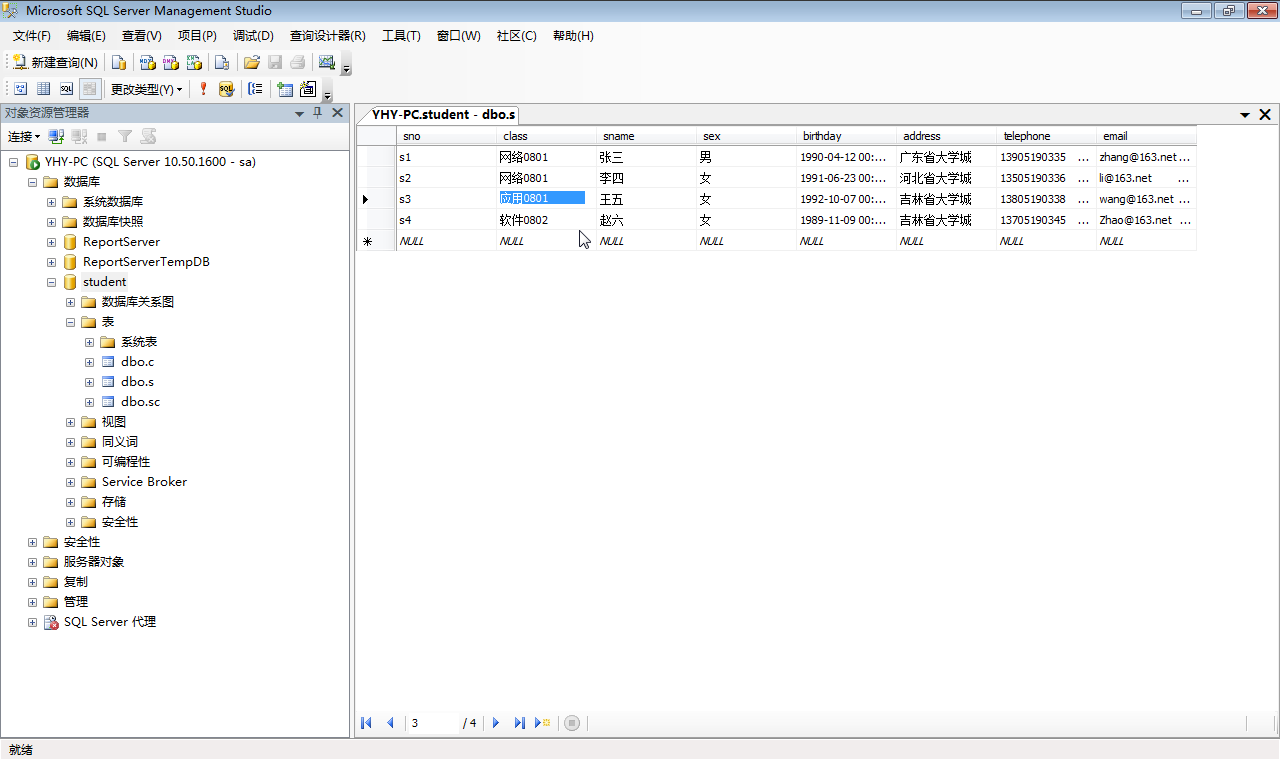Image resolution: width=1280 pixels, height=760 pixels.
Task: Close the Object Explorer panel
Action: (337, 113)
